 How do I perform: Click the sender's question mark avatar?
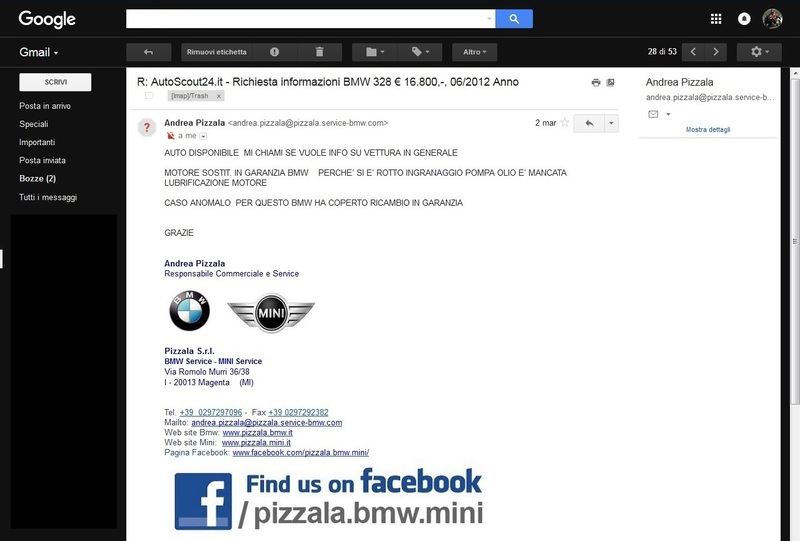147,128
